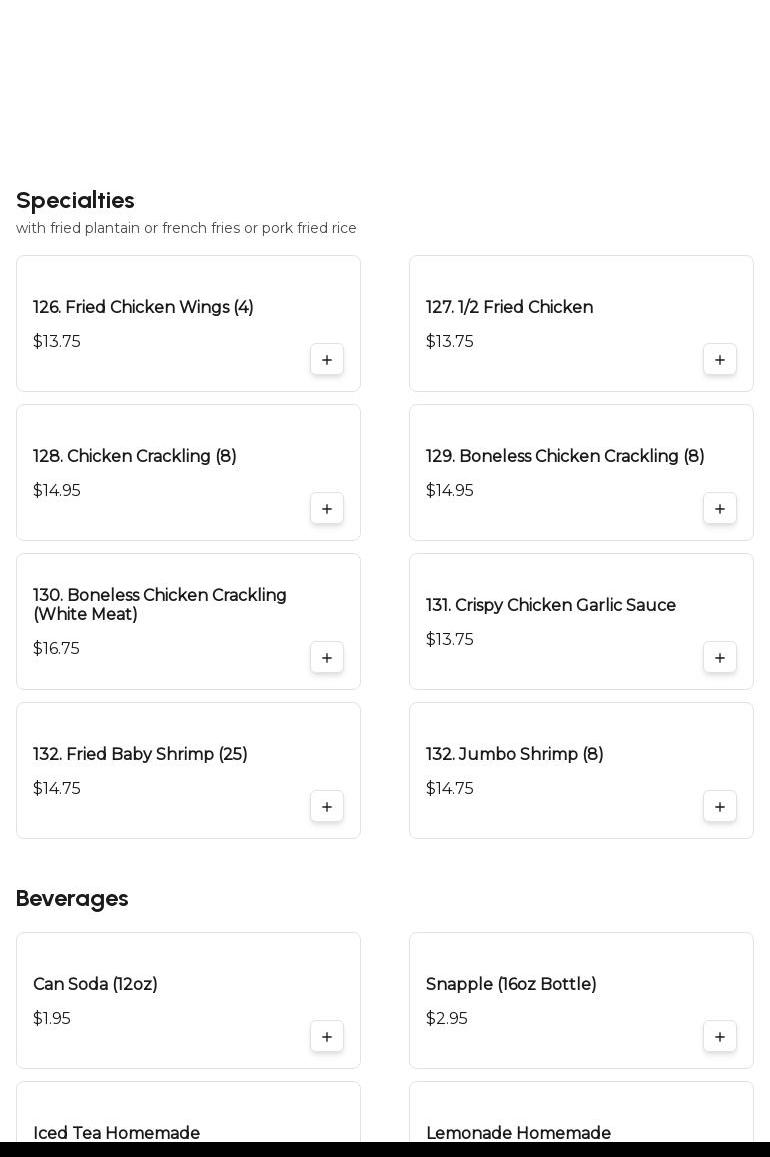Open the Iced Tea Homemade item

(117, 1133)
